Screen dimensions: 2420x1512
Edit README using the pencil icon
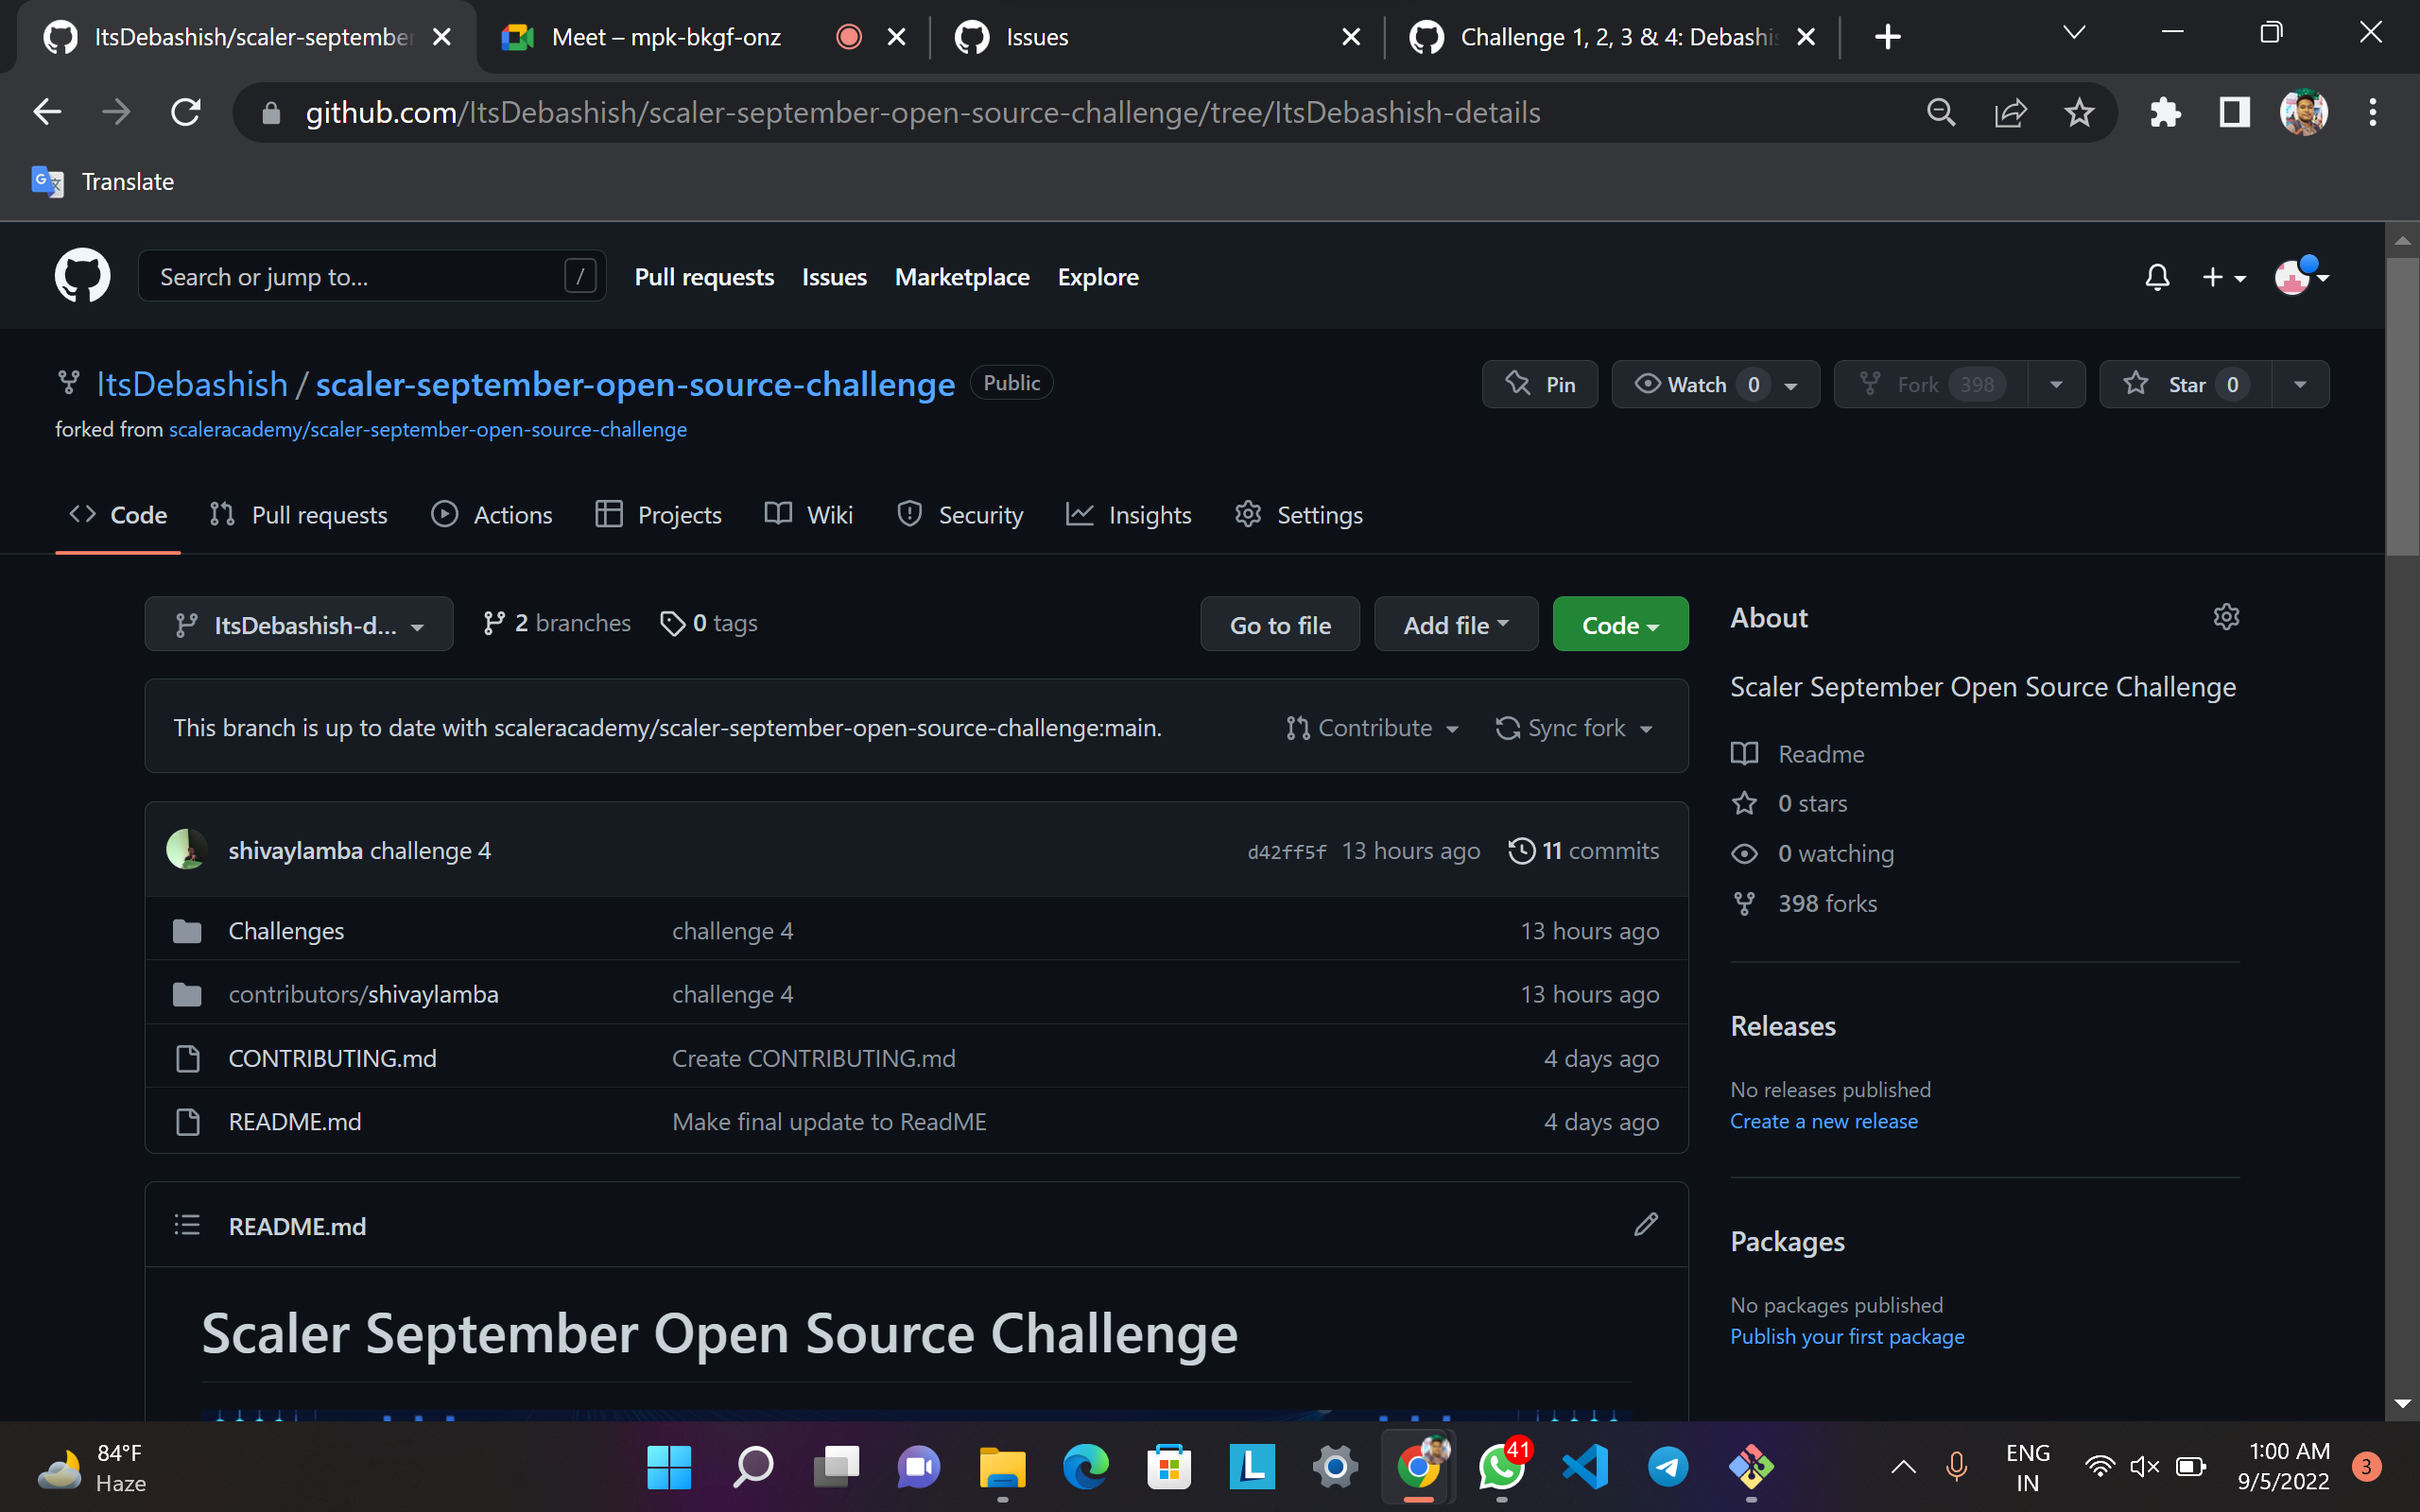1646,1225
